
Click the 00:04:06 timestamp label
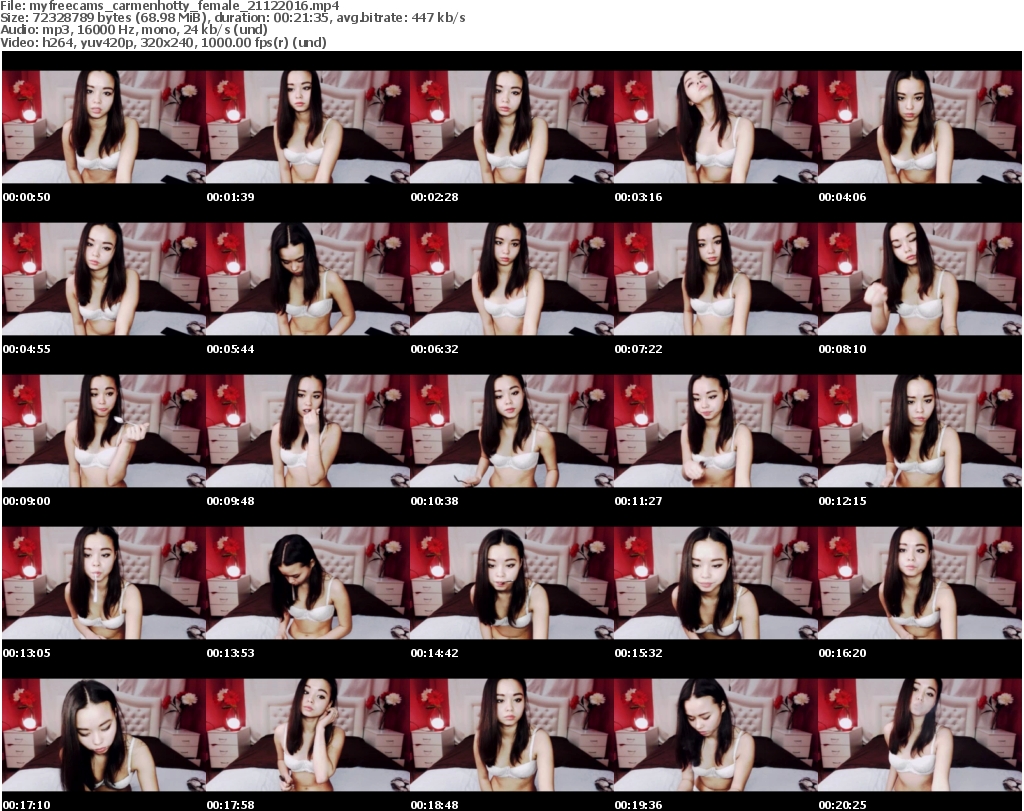842,197
